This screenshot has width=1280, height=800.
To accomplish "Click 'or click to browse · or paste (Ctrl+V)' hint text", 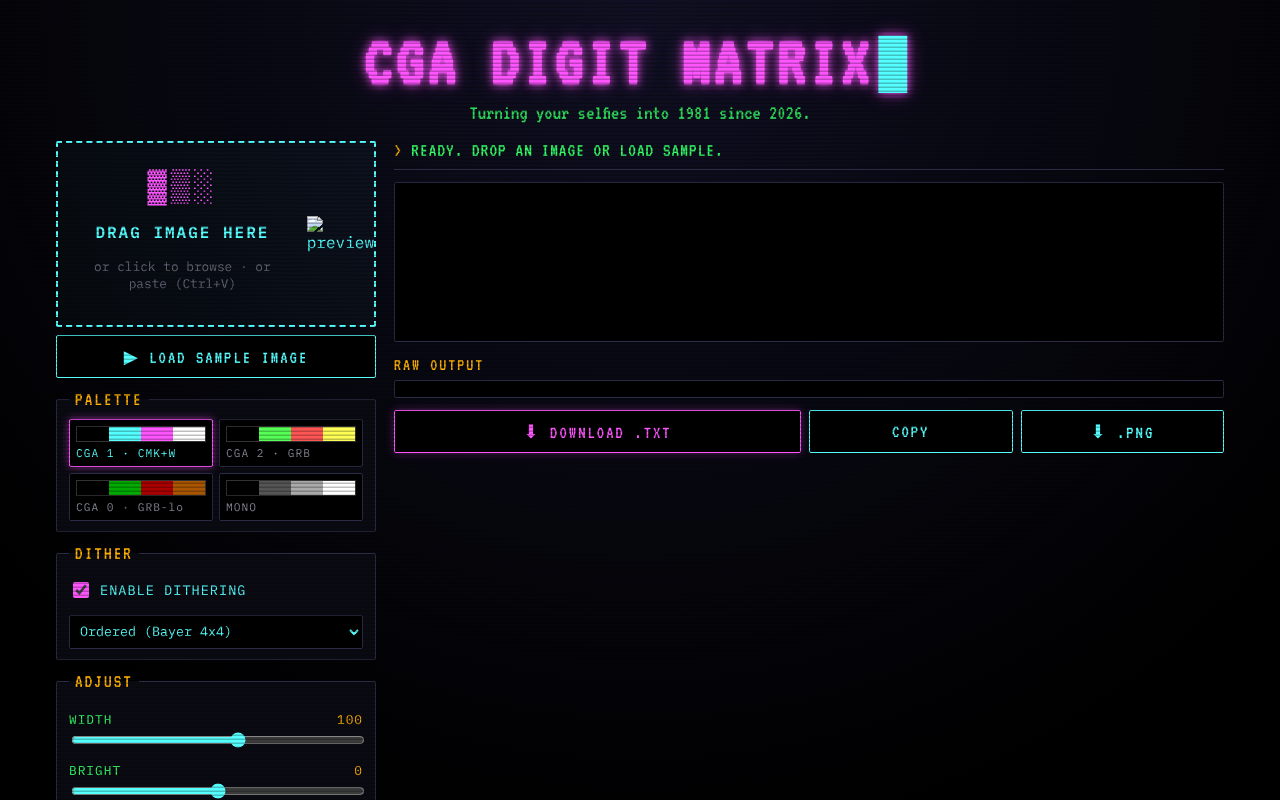I will pyautogui.click(x=182, y=275).
